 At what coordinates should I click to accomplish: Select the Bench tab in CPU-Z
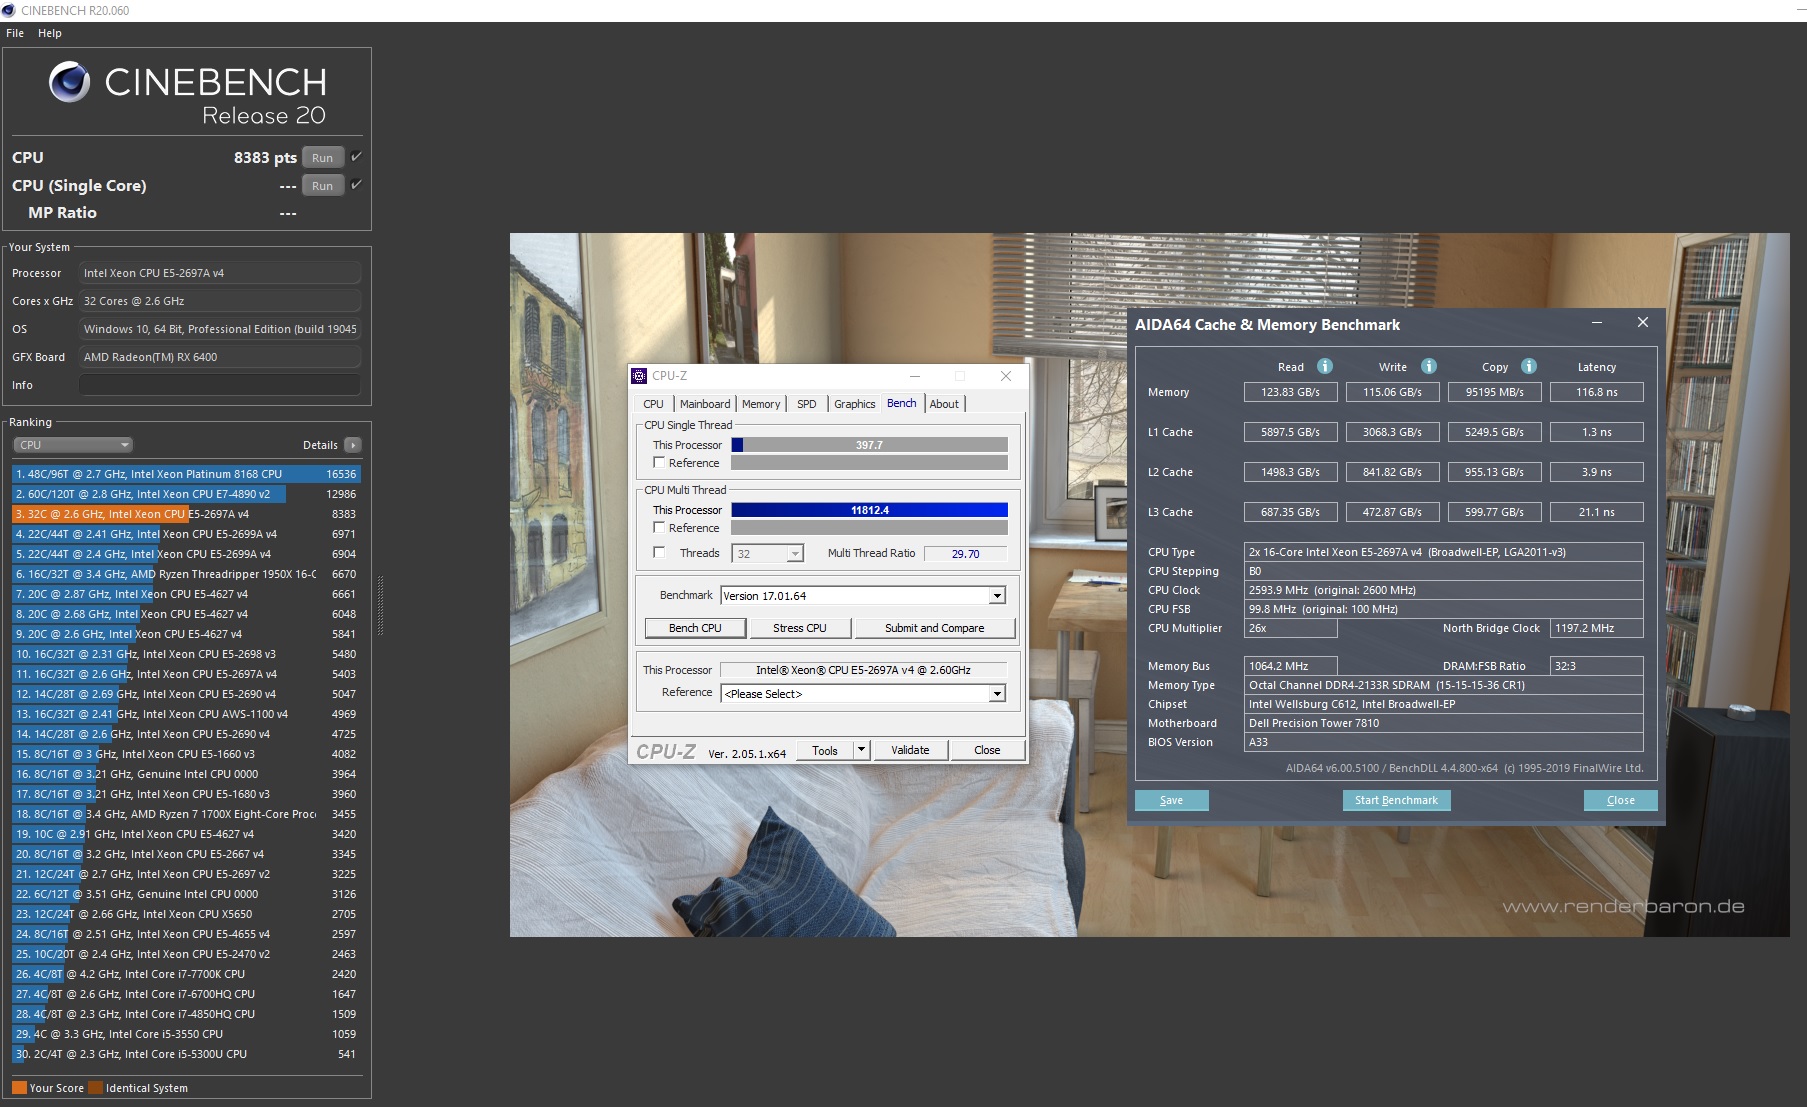click(x=902, y=403)
